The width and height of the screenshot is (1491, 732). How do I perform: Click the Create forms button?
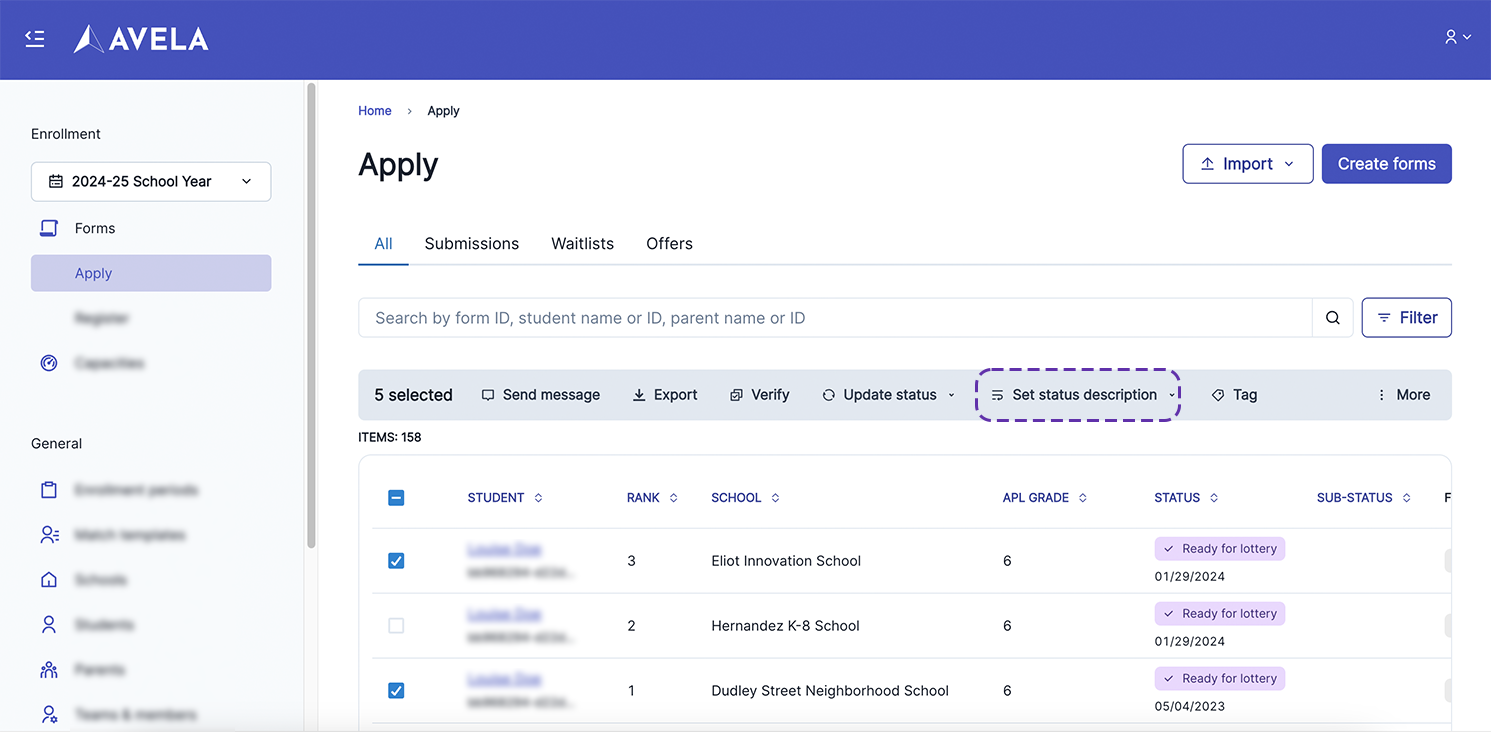click(1386, 164)
